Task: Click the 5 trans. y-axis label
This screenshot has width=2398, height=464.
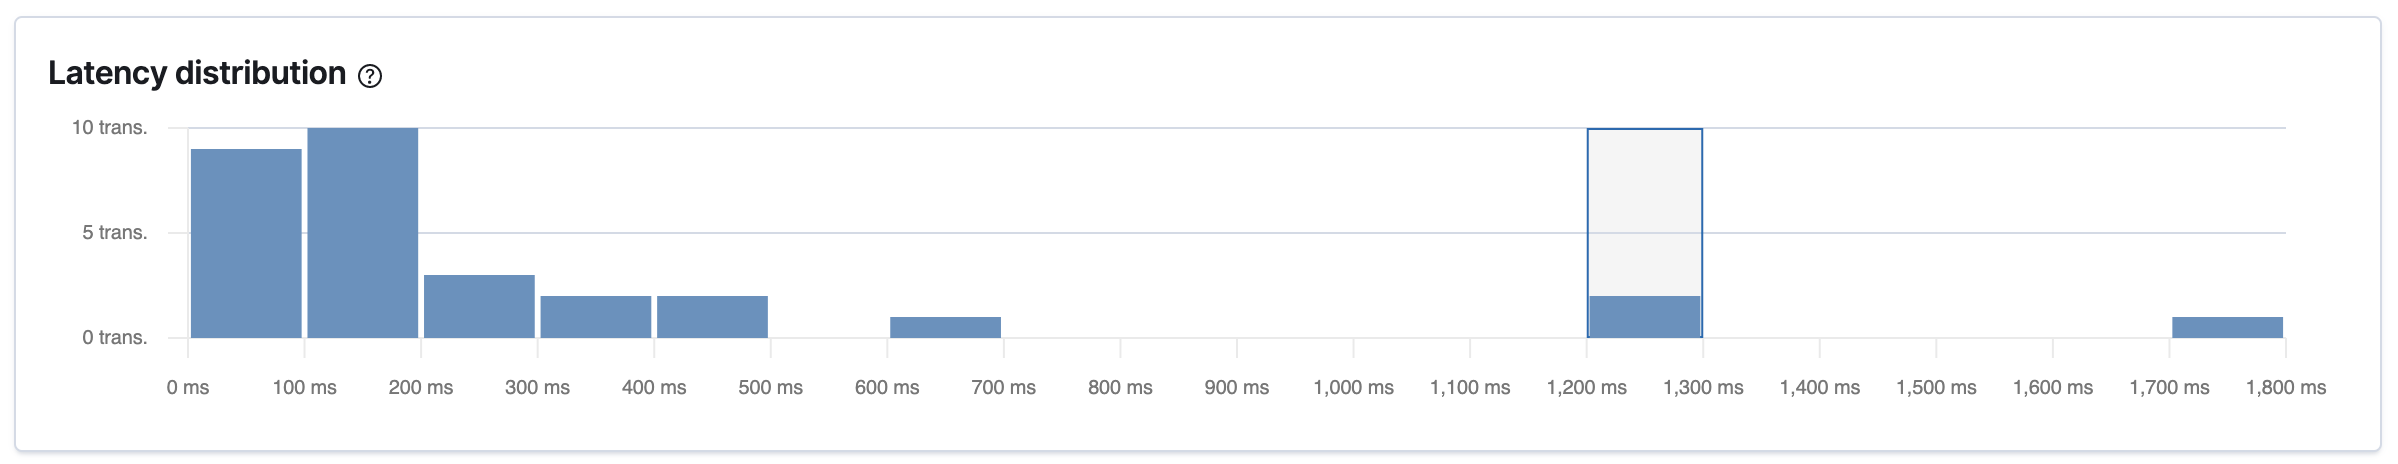Action: click(x=114, y=232)
